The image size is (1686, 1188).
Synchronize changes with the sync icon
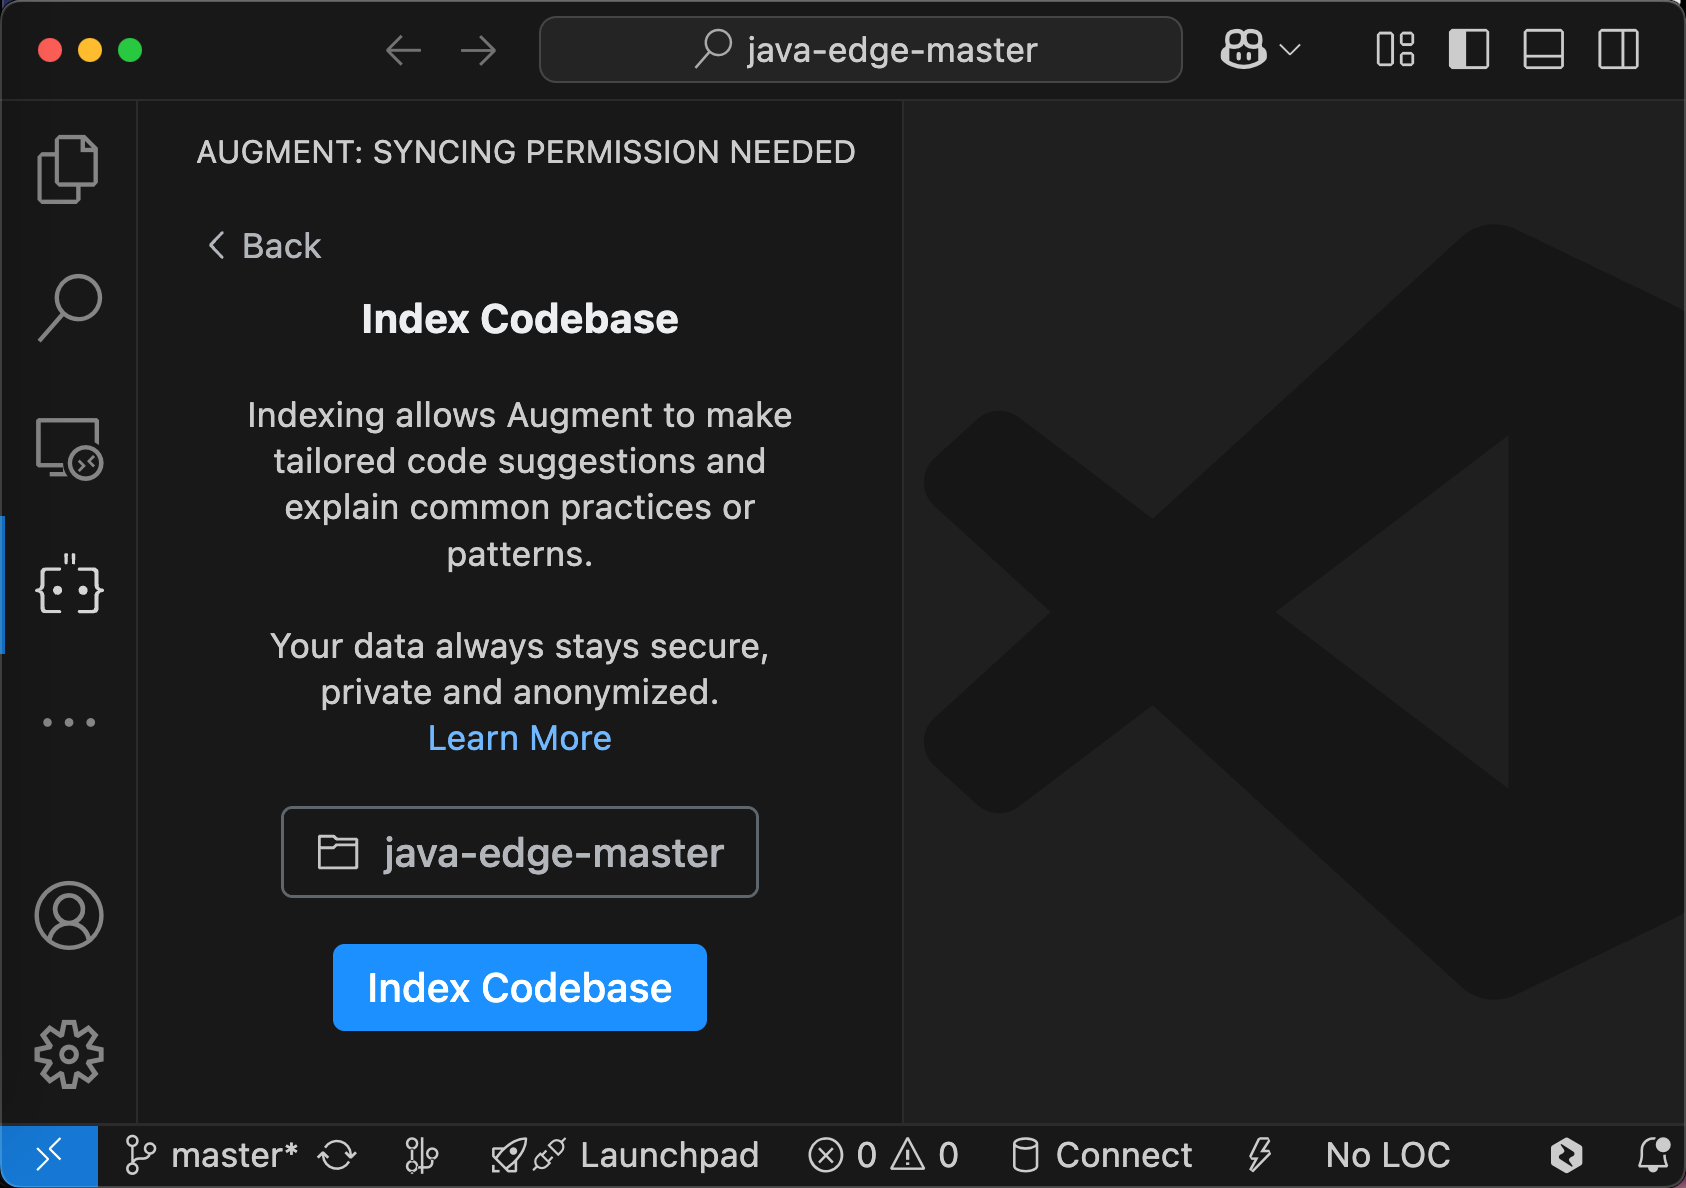click(337, 1155)
